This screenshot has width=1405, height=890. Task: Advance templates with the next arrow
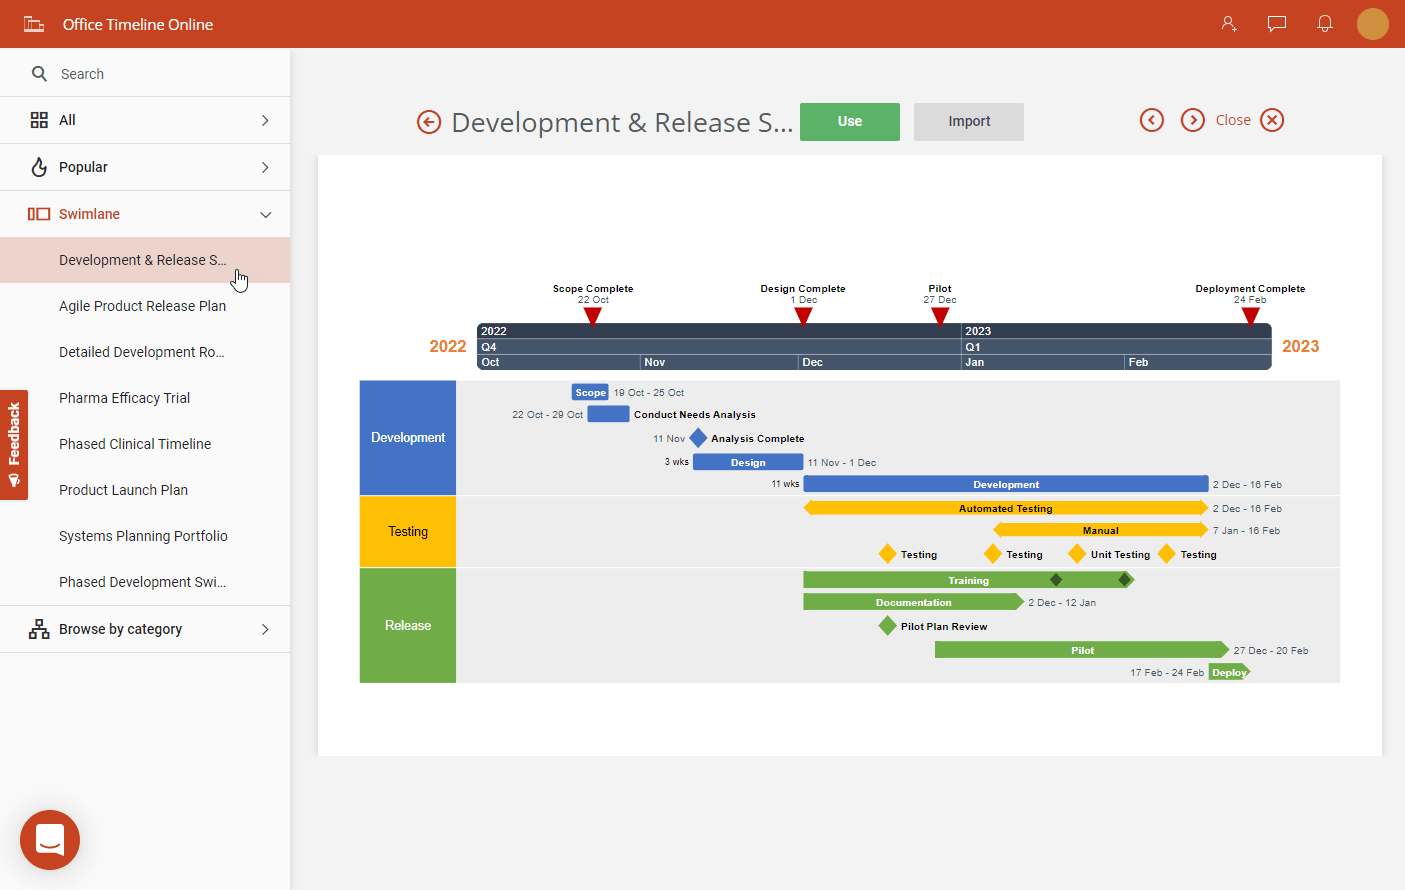click(1193, 119)
